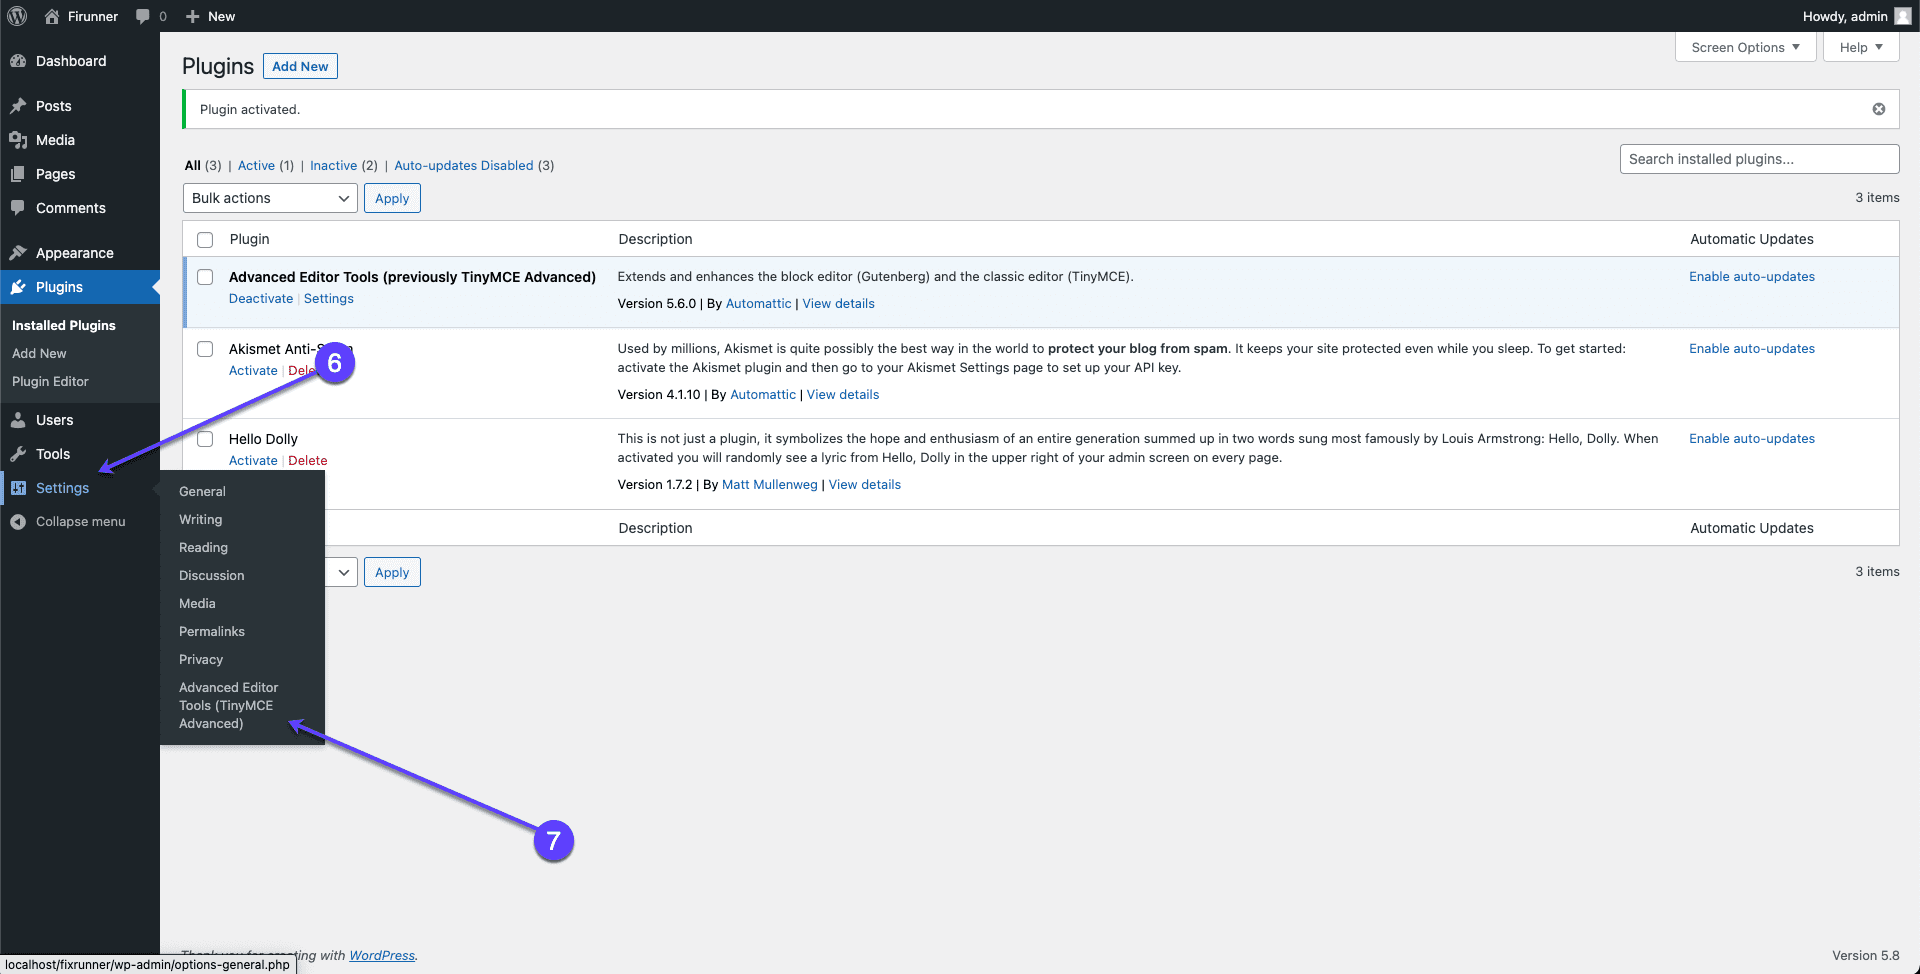Open Writing settings submenu item
1920x974 pixels.
point(201,519)
